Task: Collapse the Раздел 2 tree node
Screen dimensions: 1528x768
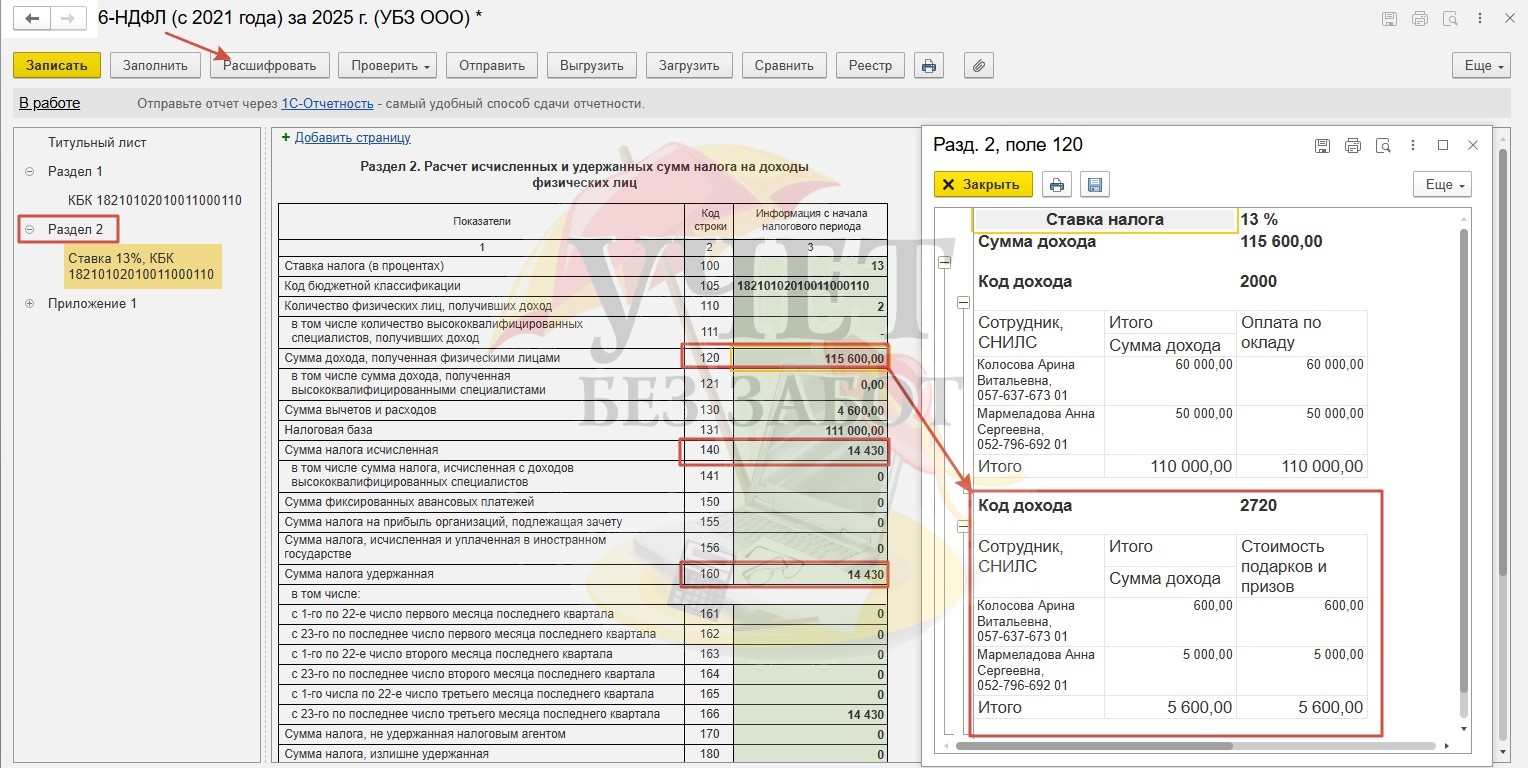Action: coord(29,230)
